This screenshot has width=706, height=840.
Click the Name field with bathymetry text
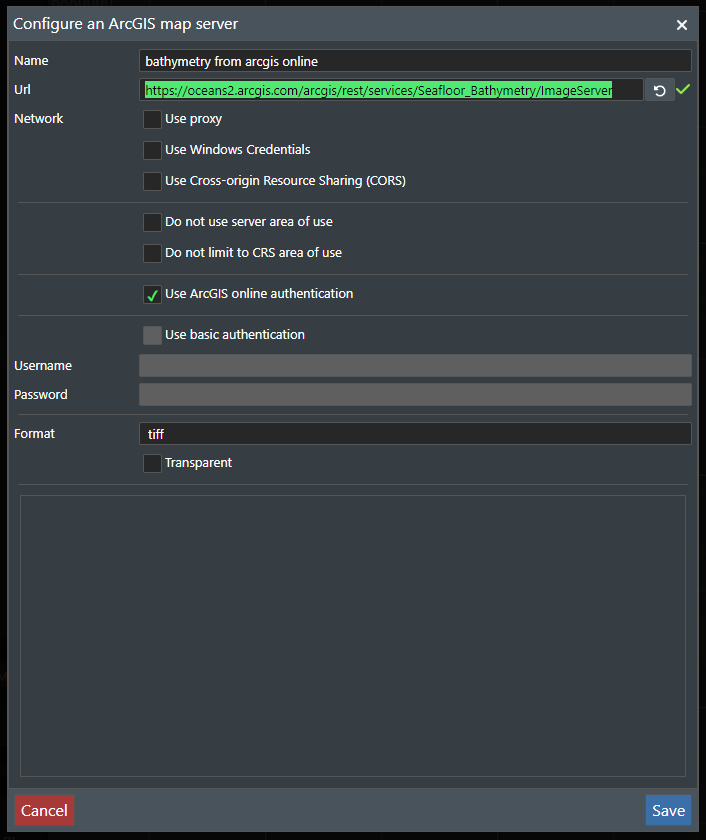pos(415,61)
